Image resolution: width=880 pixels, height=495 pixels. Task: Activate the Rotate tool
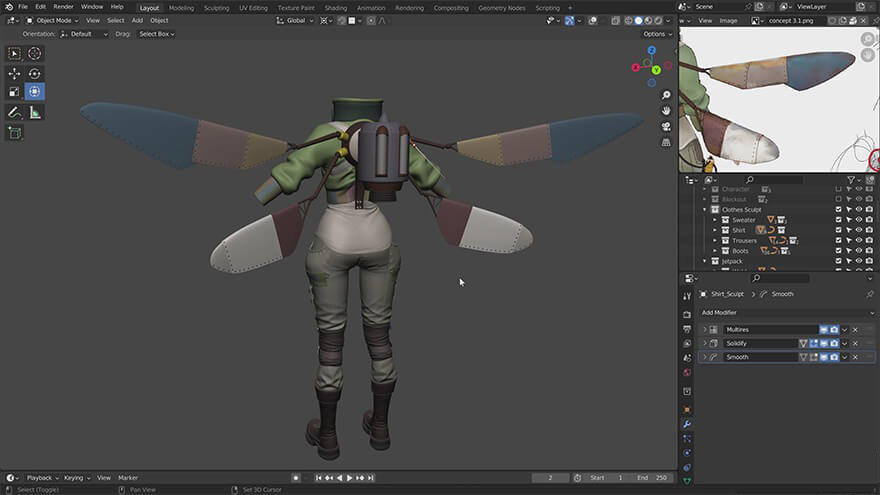click(34, 74)
